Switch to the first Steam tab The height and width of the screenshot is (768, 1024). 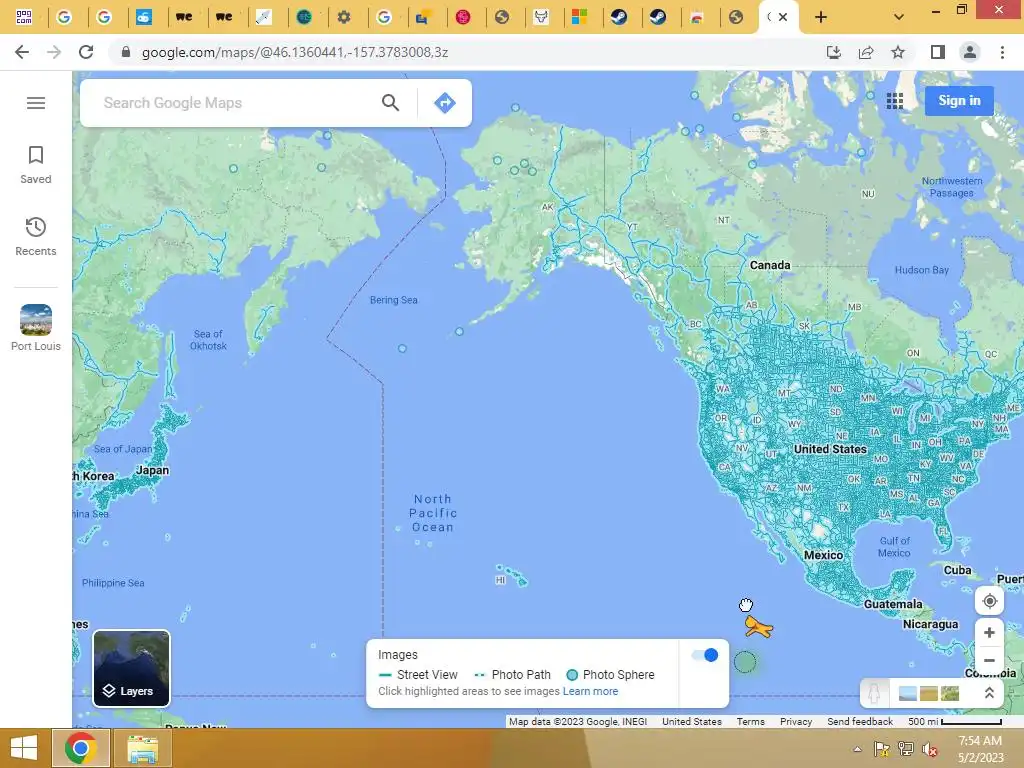tap(619, 17)
